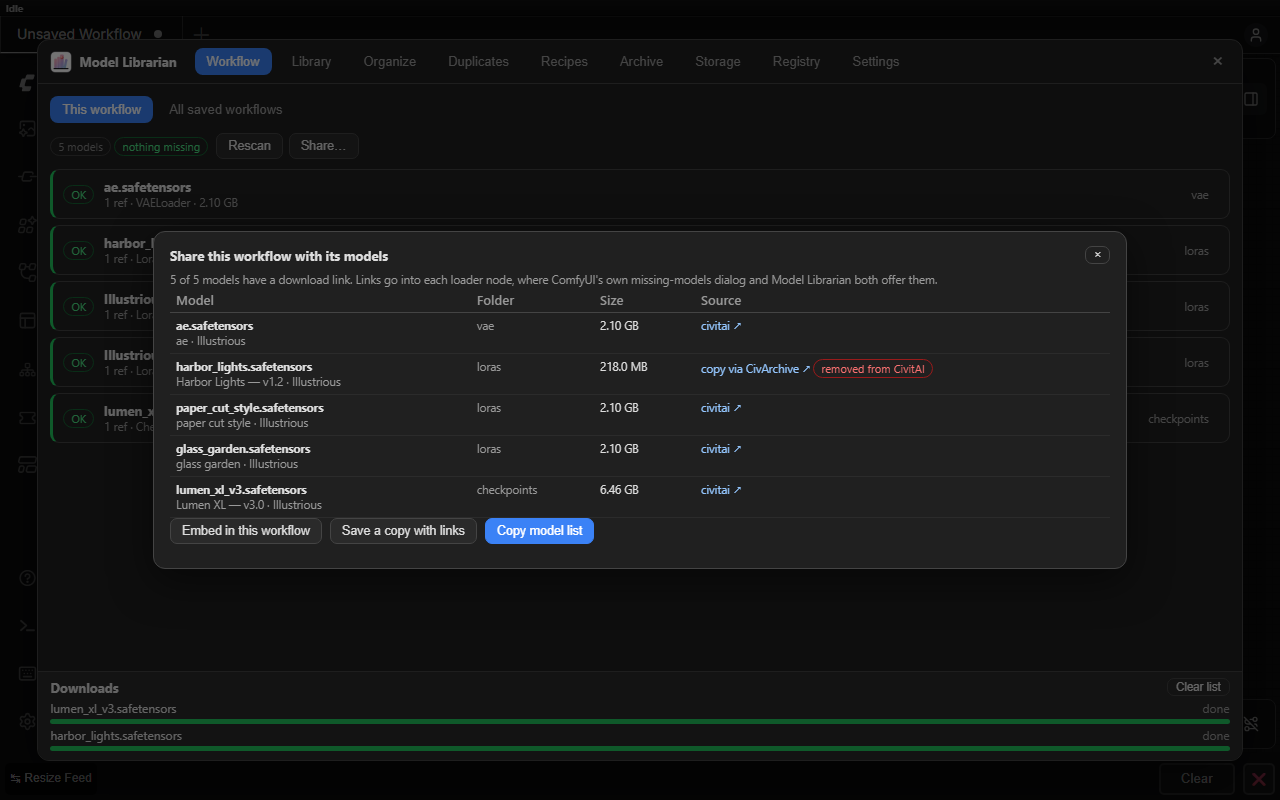Select the Archive tab
Image resolution: width=1280 pixels, height=800 pixels.
point(641,62)
